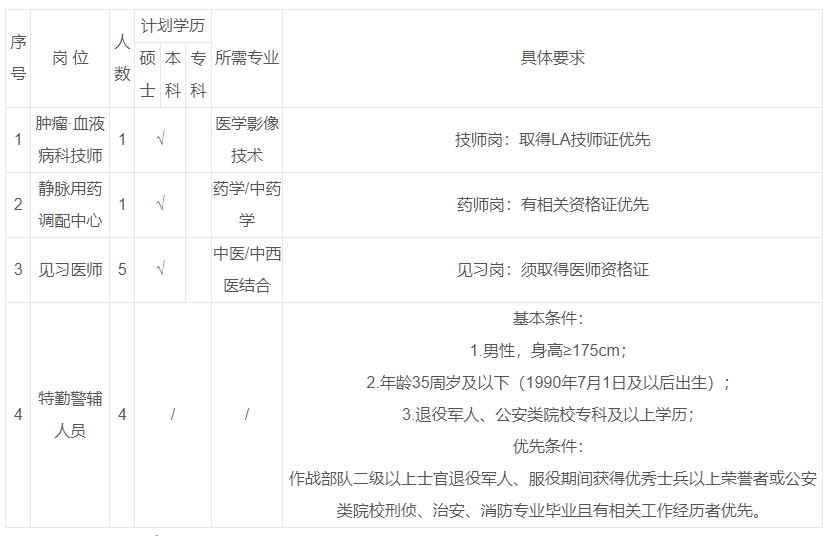Click the checkmark in the 肿瘤·血液病科技师 row

click(160, 140)
